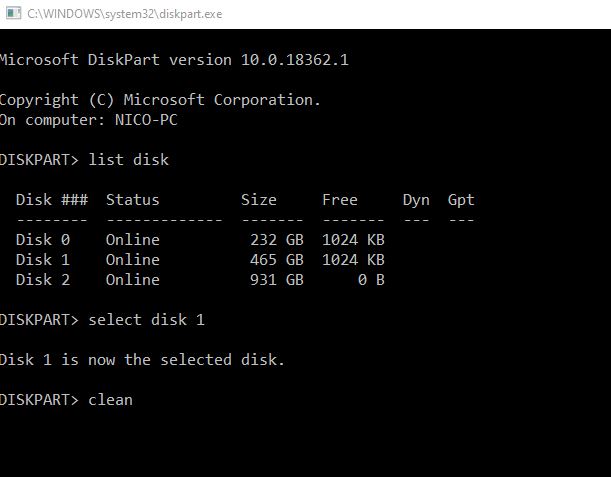Click the Gpt column header
Image resolution: width=611 pixels, height=477 pixels.
tap(461, 200)
